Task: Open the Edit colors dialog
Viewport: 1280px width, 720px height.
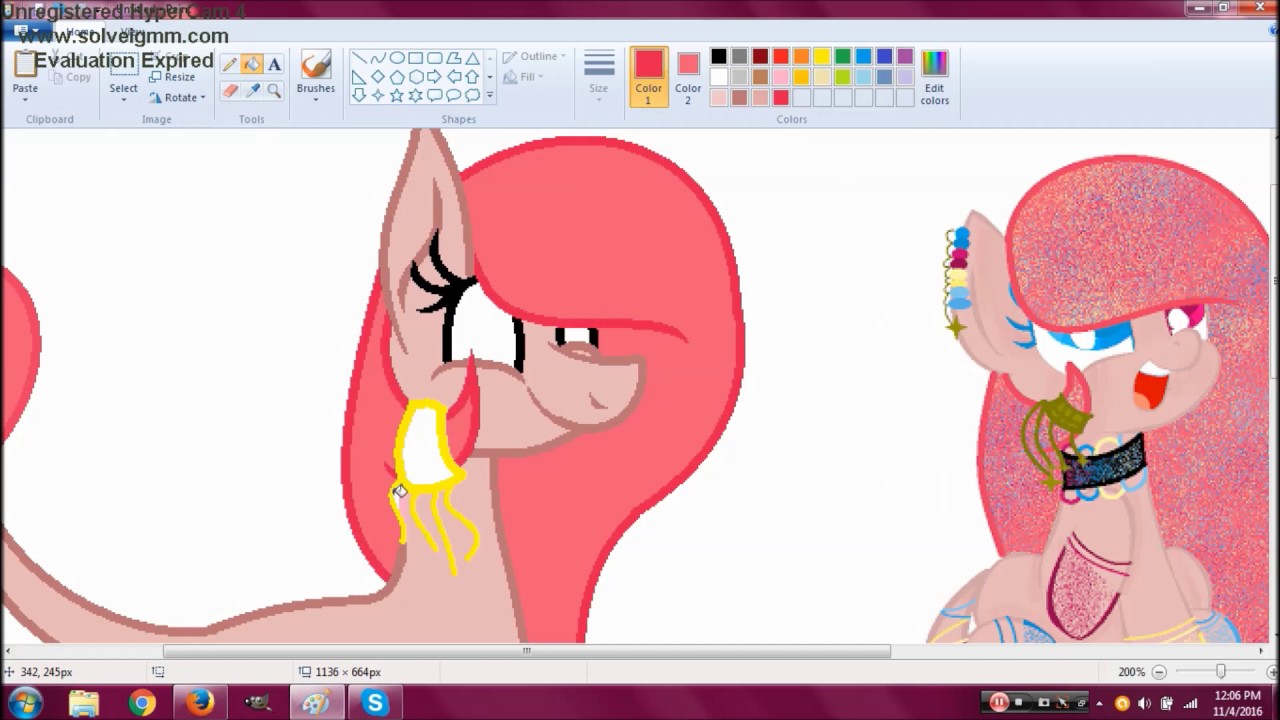Action: pyautogui.click(x=934, y=77)
